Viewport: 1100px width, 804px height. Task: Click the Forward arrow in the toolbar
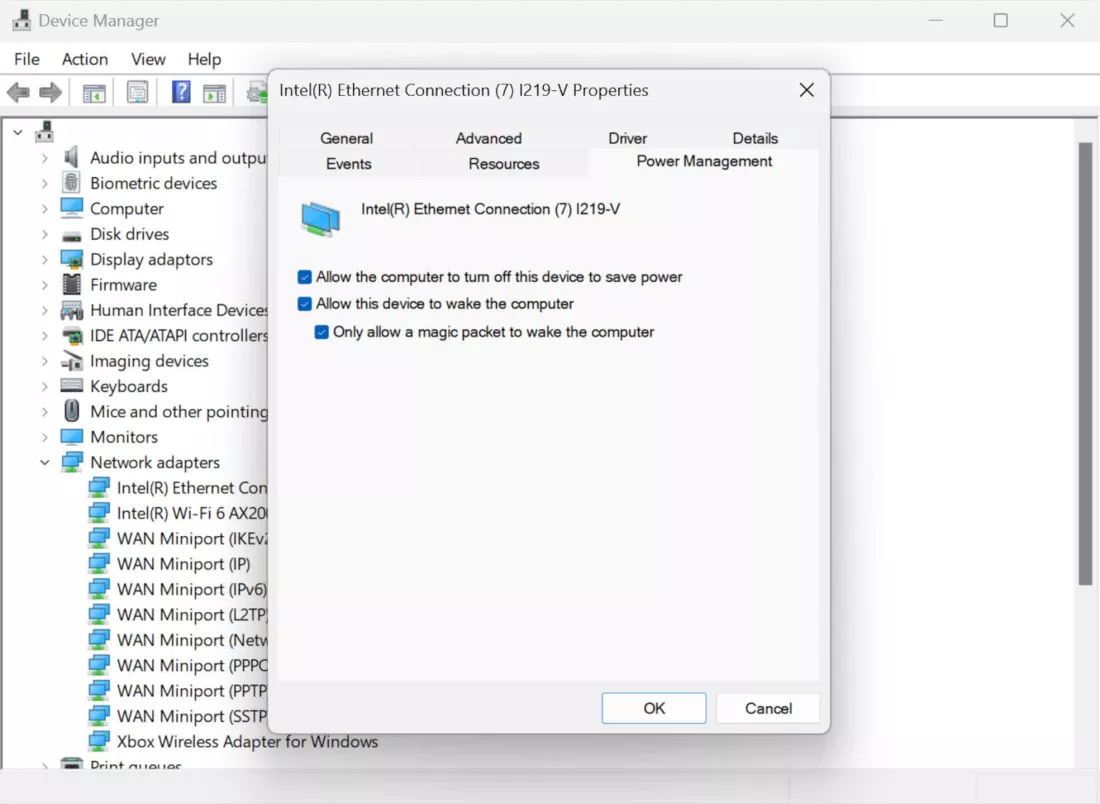(x=50, y=93)
